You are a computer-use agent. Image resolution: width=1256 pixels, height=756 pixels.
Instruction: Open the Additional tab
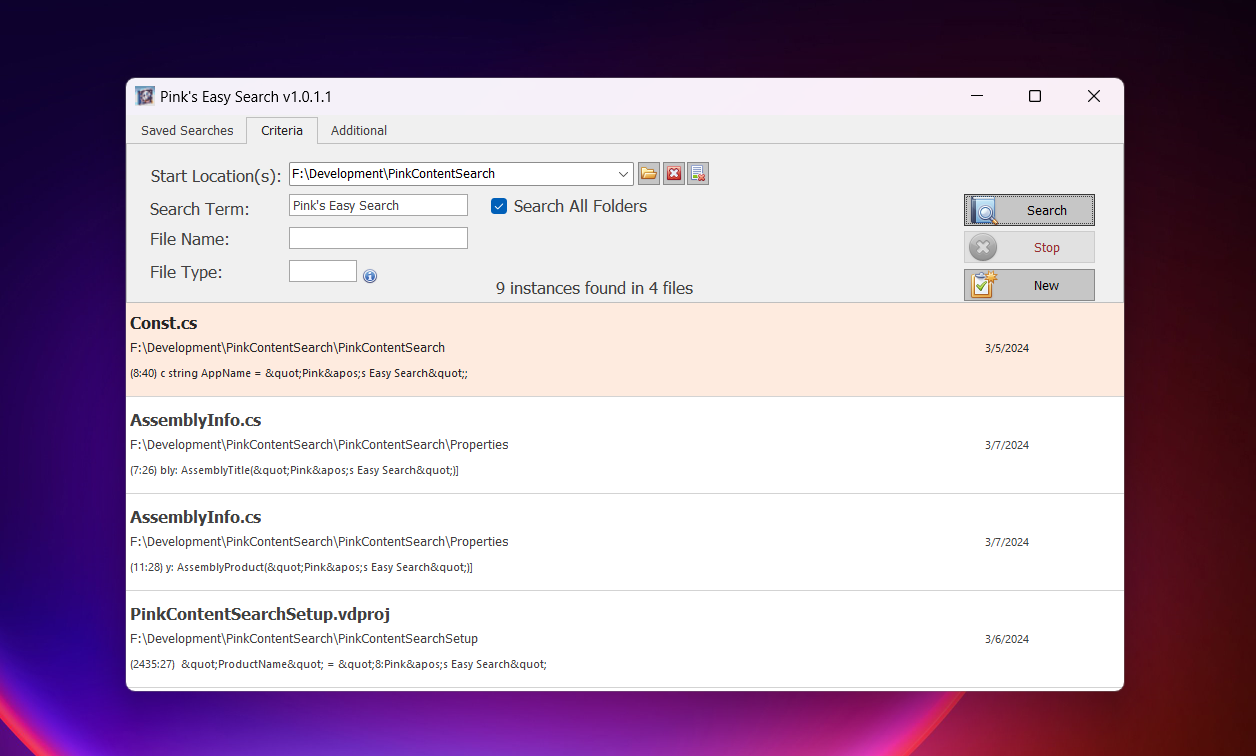tap(359, 131)
